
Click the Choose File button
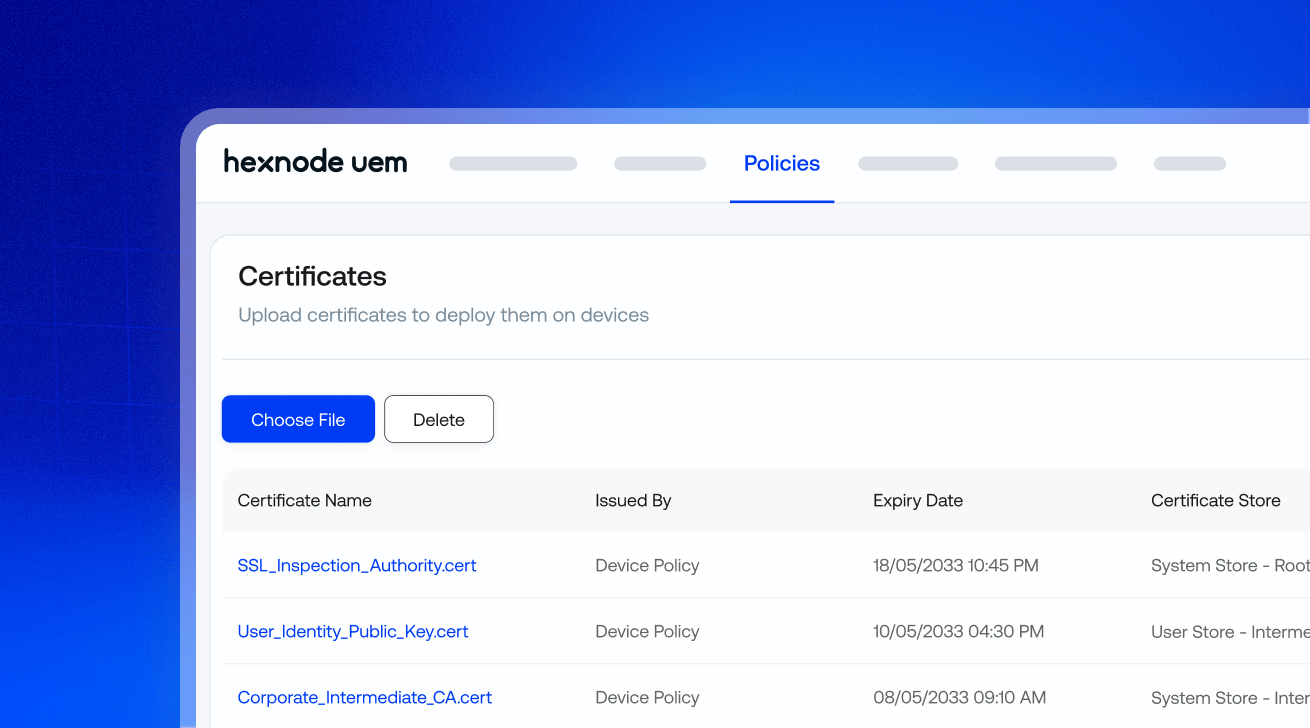(x=298, y=419)
